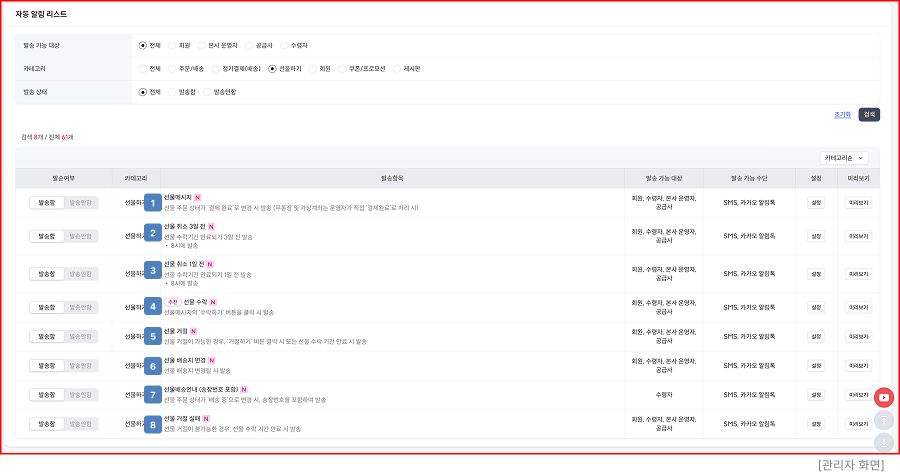Open the 카테고리순 sort dropdown
Image resolution: width=900 pixels, height=476 pixels.
pyautogui.click(x=843, y=158)
